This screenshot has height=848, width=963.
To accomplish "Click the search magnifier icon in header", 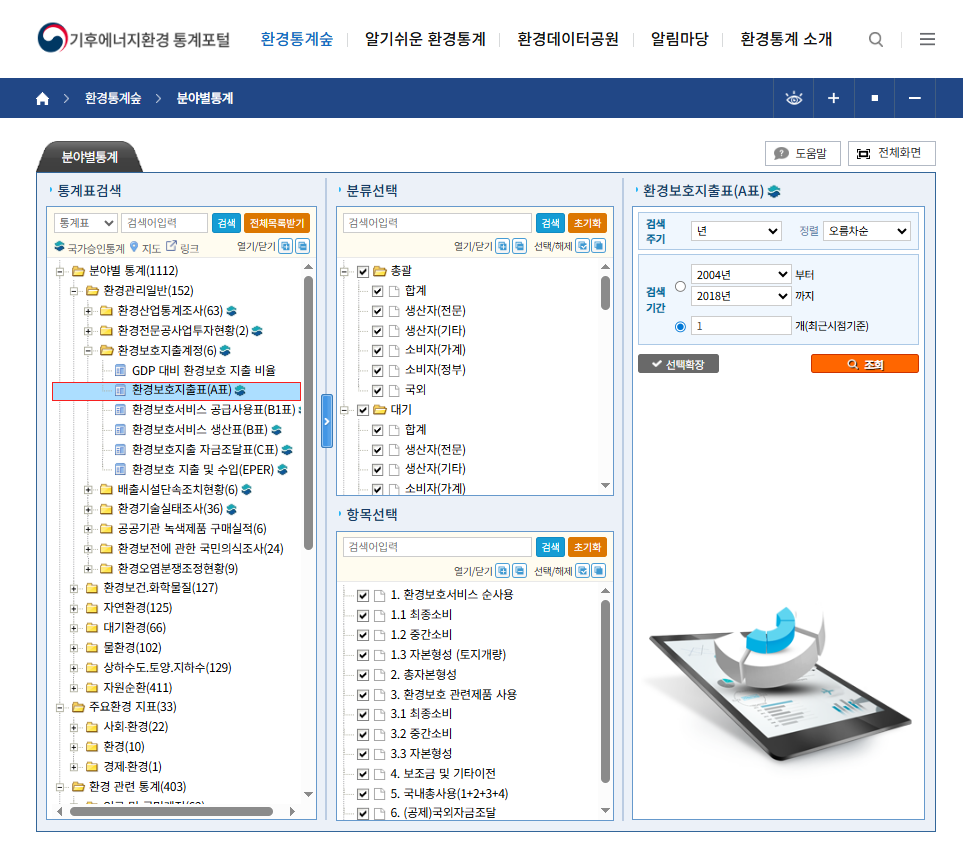I will click(x=876, y=40).
